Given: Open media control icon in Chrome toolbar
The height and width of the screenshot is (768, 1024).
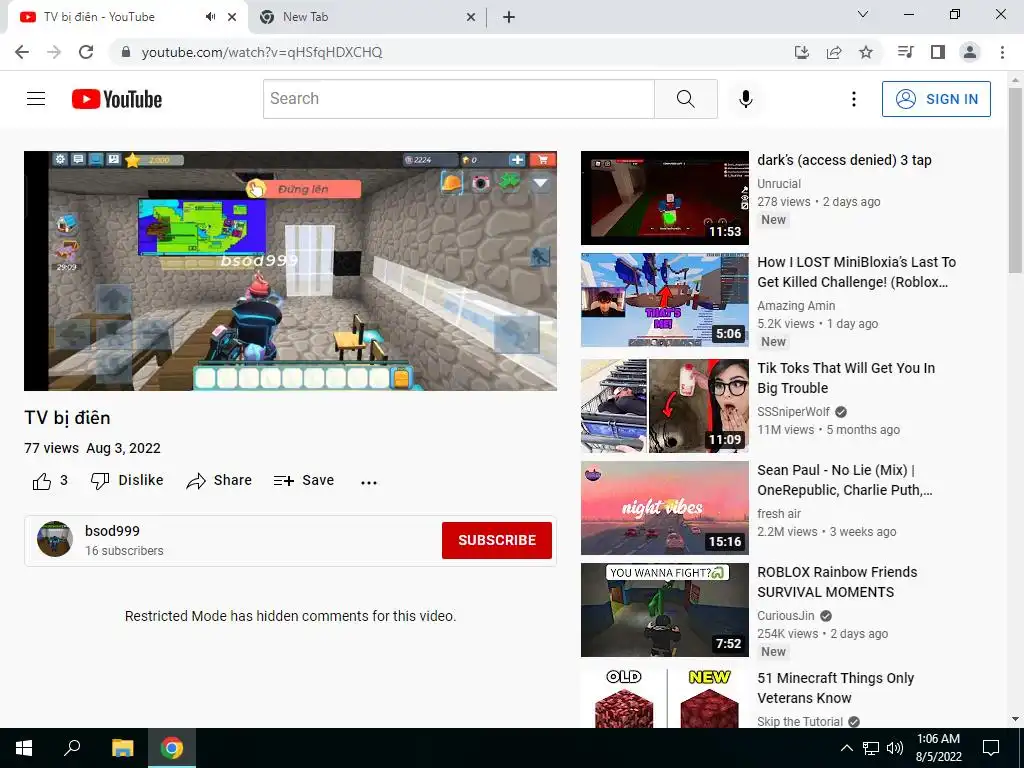Looking at the screenshot, I should [x=905, y=52].
